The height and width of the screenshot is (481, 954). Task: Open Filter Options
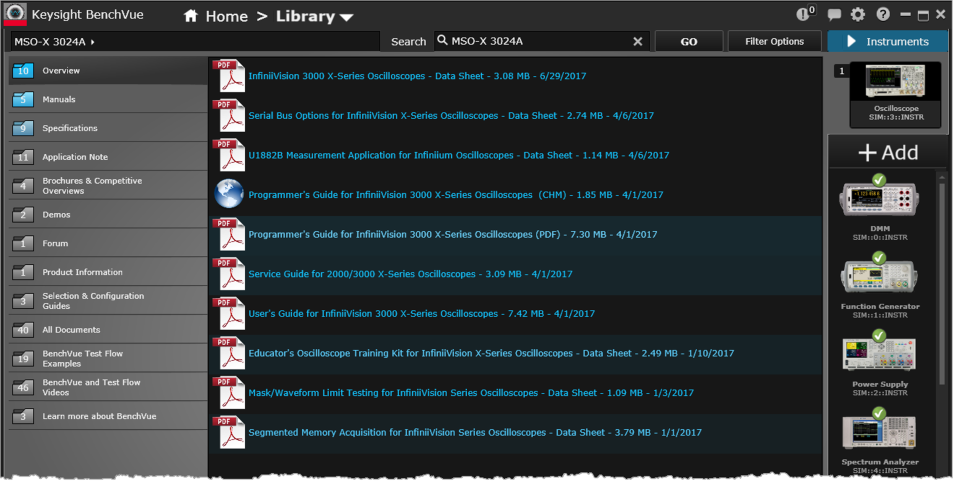coord(773,41)
